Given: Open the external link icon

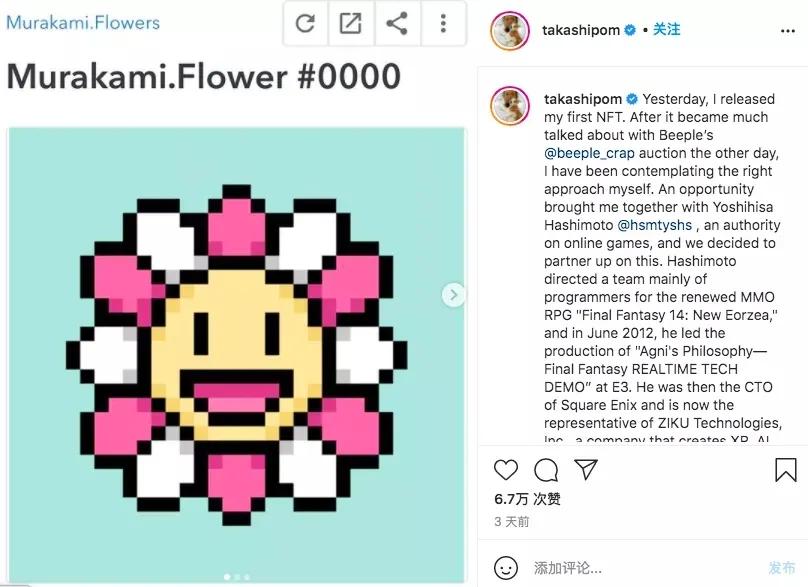Looking at the screenshot, I should [x=351, y=24].
